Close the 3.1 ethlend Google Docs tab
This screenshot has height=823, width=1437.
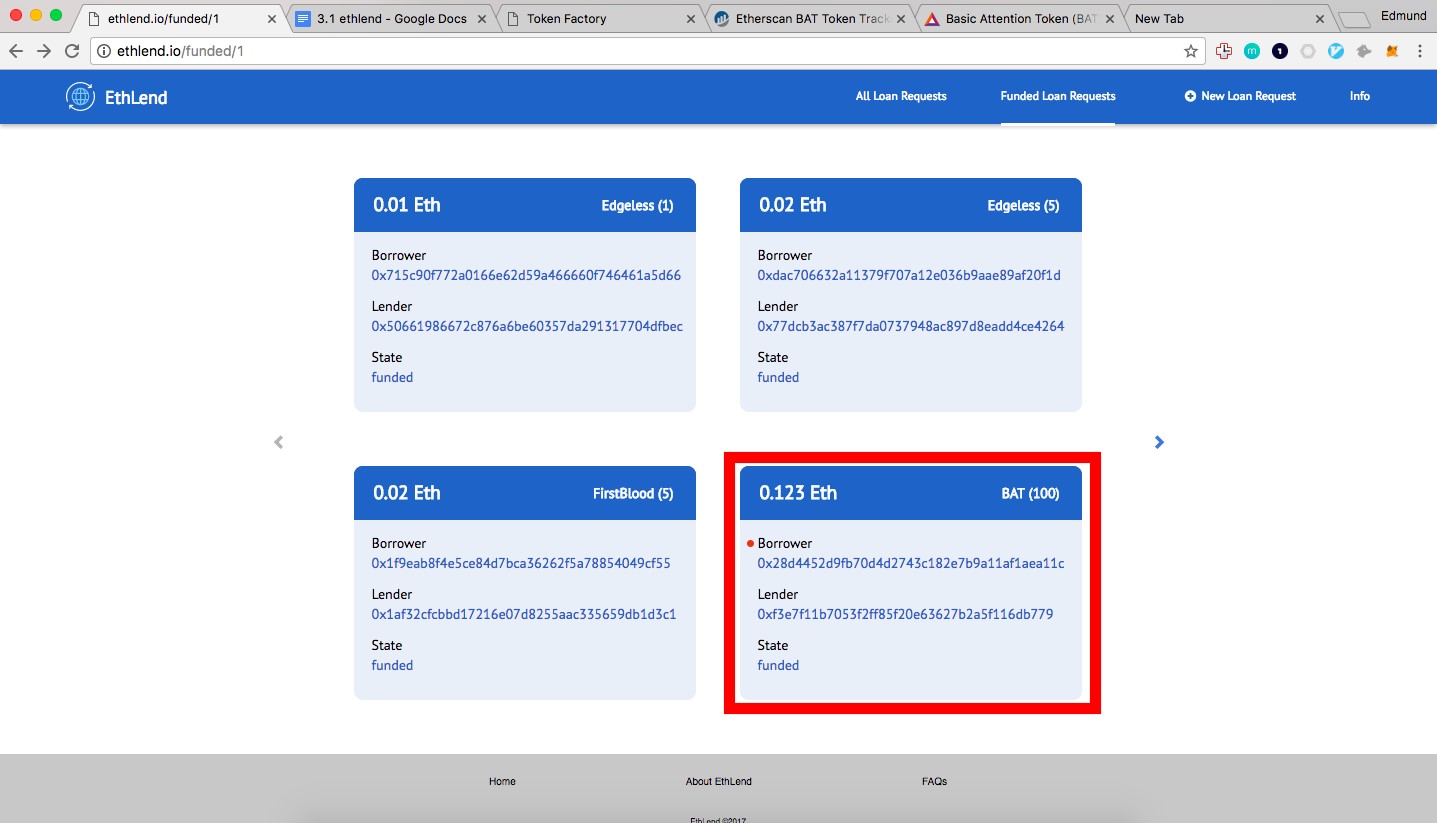pos(482,19)
